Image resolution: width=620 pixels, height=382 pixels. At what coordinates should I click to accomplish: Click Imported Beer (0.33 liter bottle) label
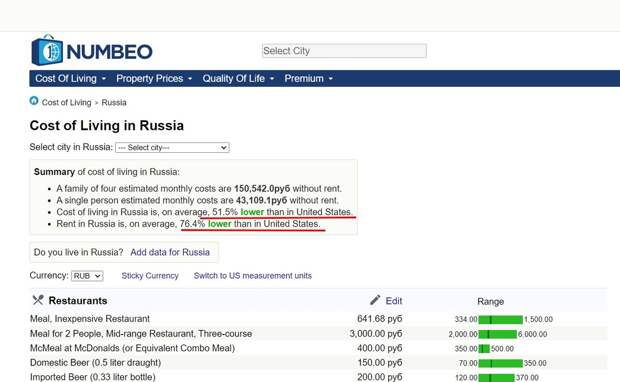click(x=93, y=377)
